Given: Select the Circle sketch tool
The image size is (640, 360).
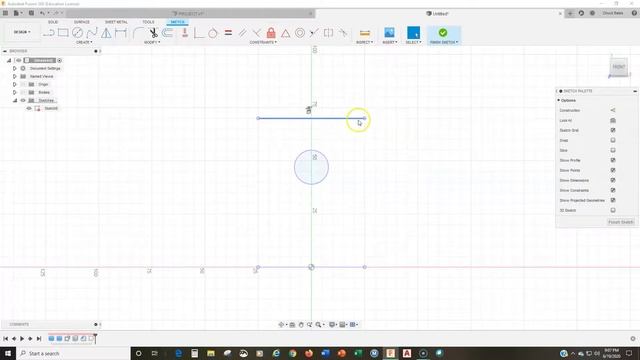Looking at the screenshot, I should 78,33.
